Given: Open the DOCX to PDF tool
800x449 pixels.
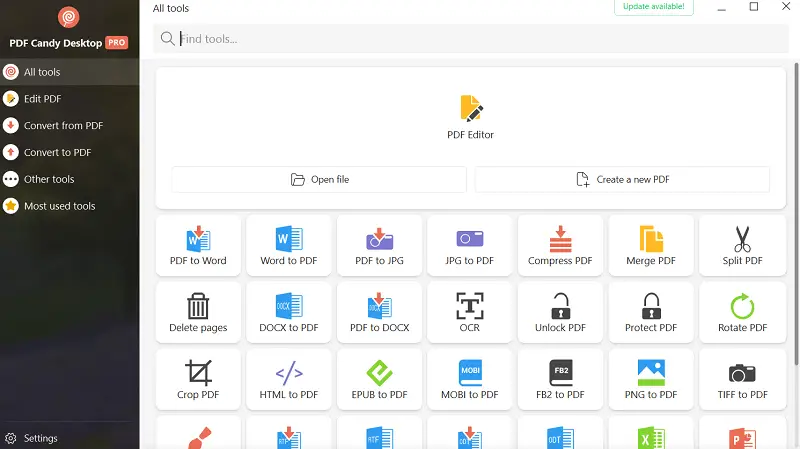Looking at the screenshot, I should tap(289, 312).
